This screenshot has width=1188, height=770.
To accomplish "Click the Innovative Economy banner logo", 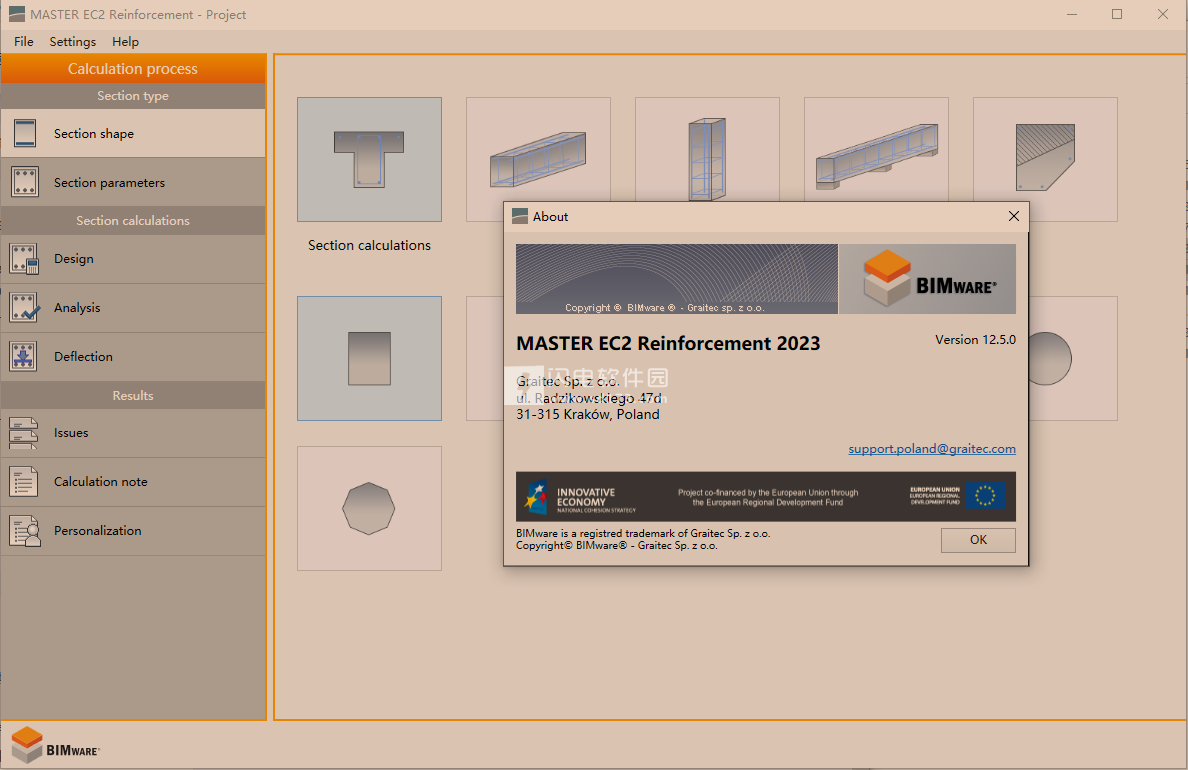I will 581,497.
